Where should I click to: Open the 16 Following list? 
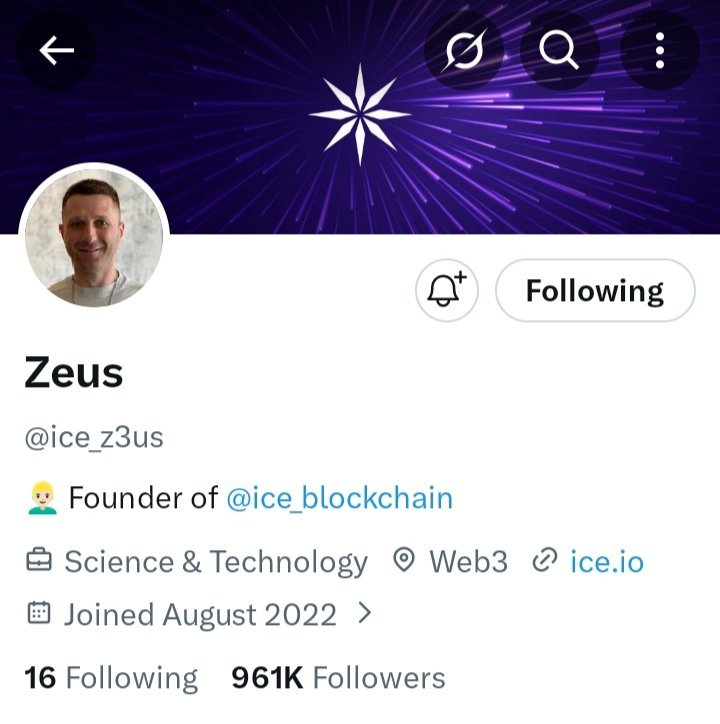[x=111, y=678]
